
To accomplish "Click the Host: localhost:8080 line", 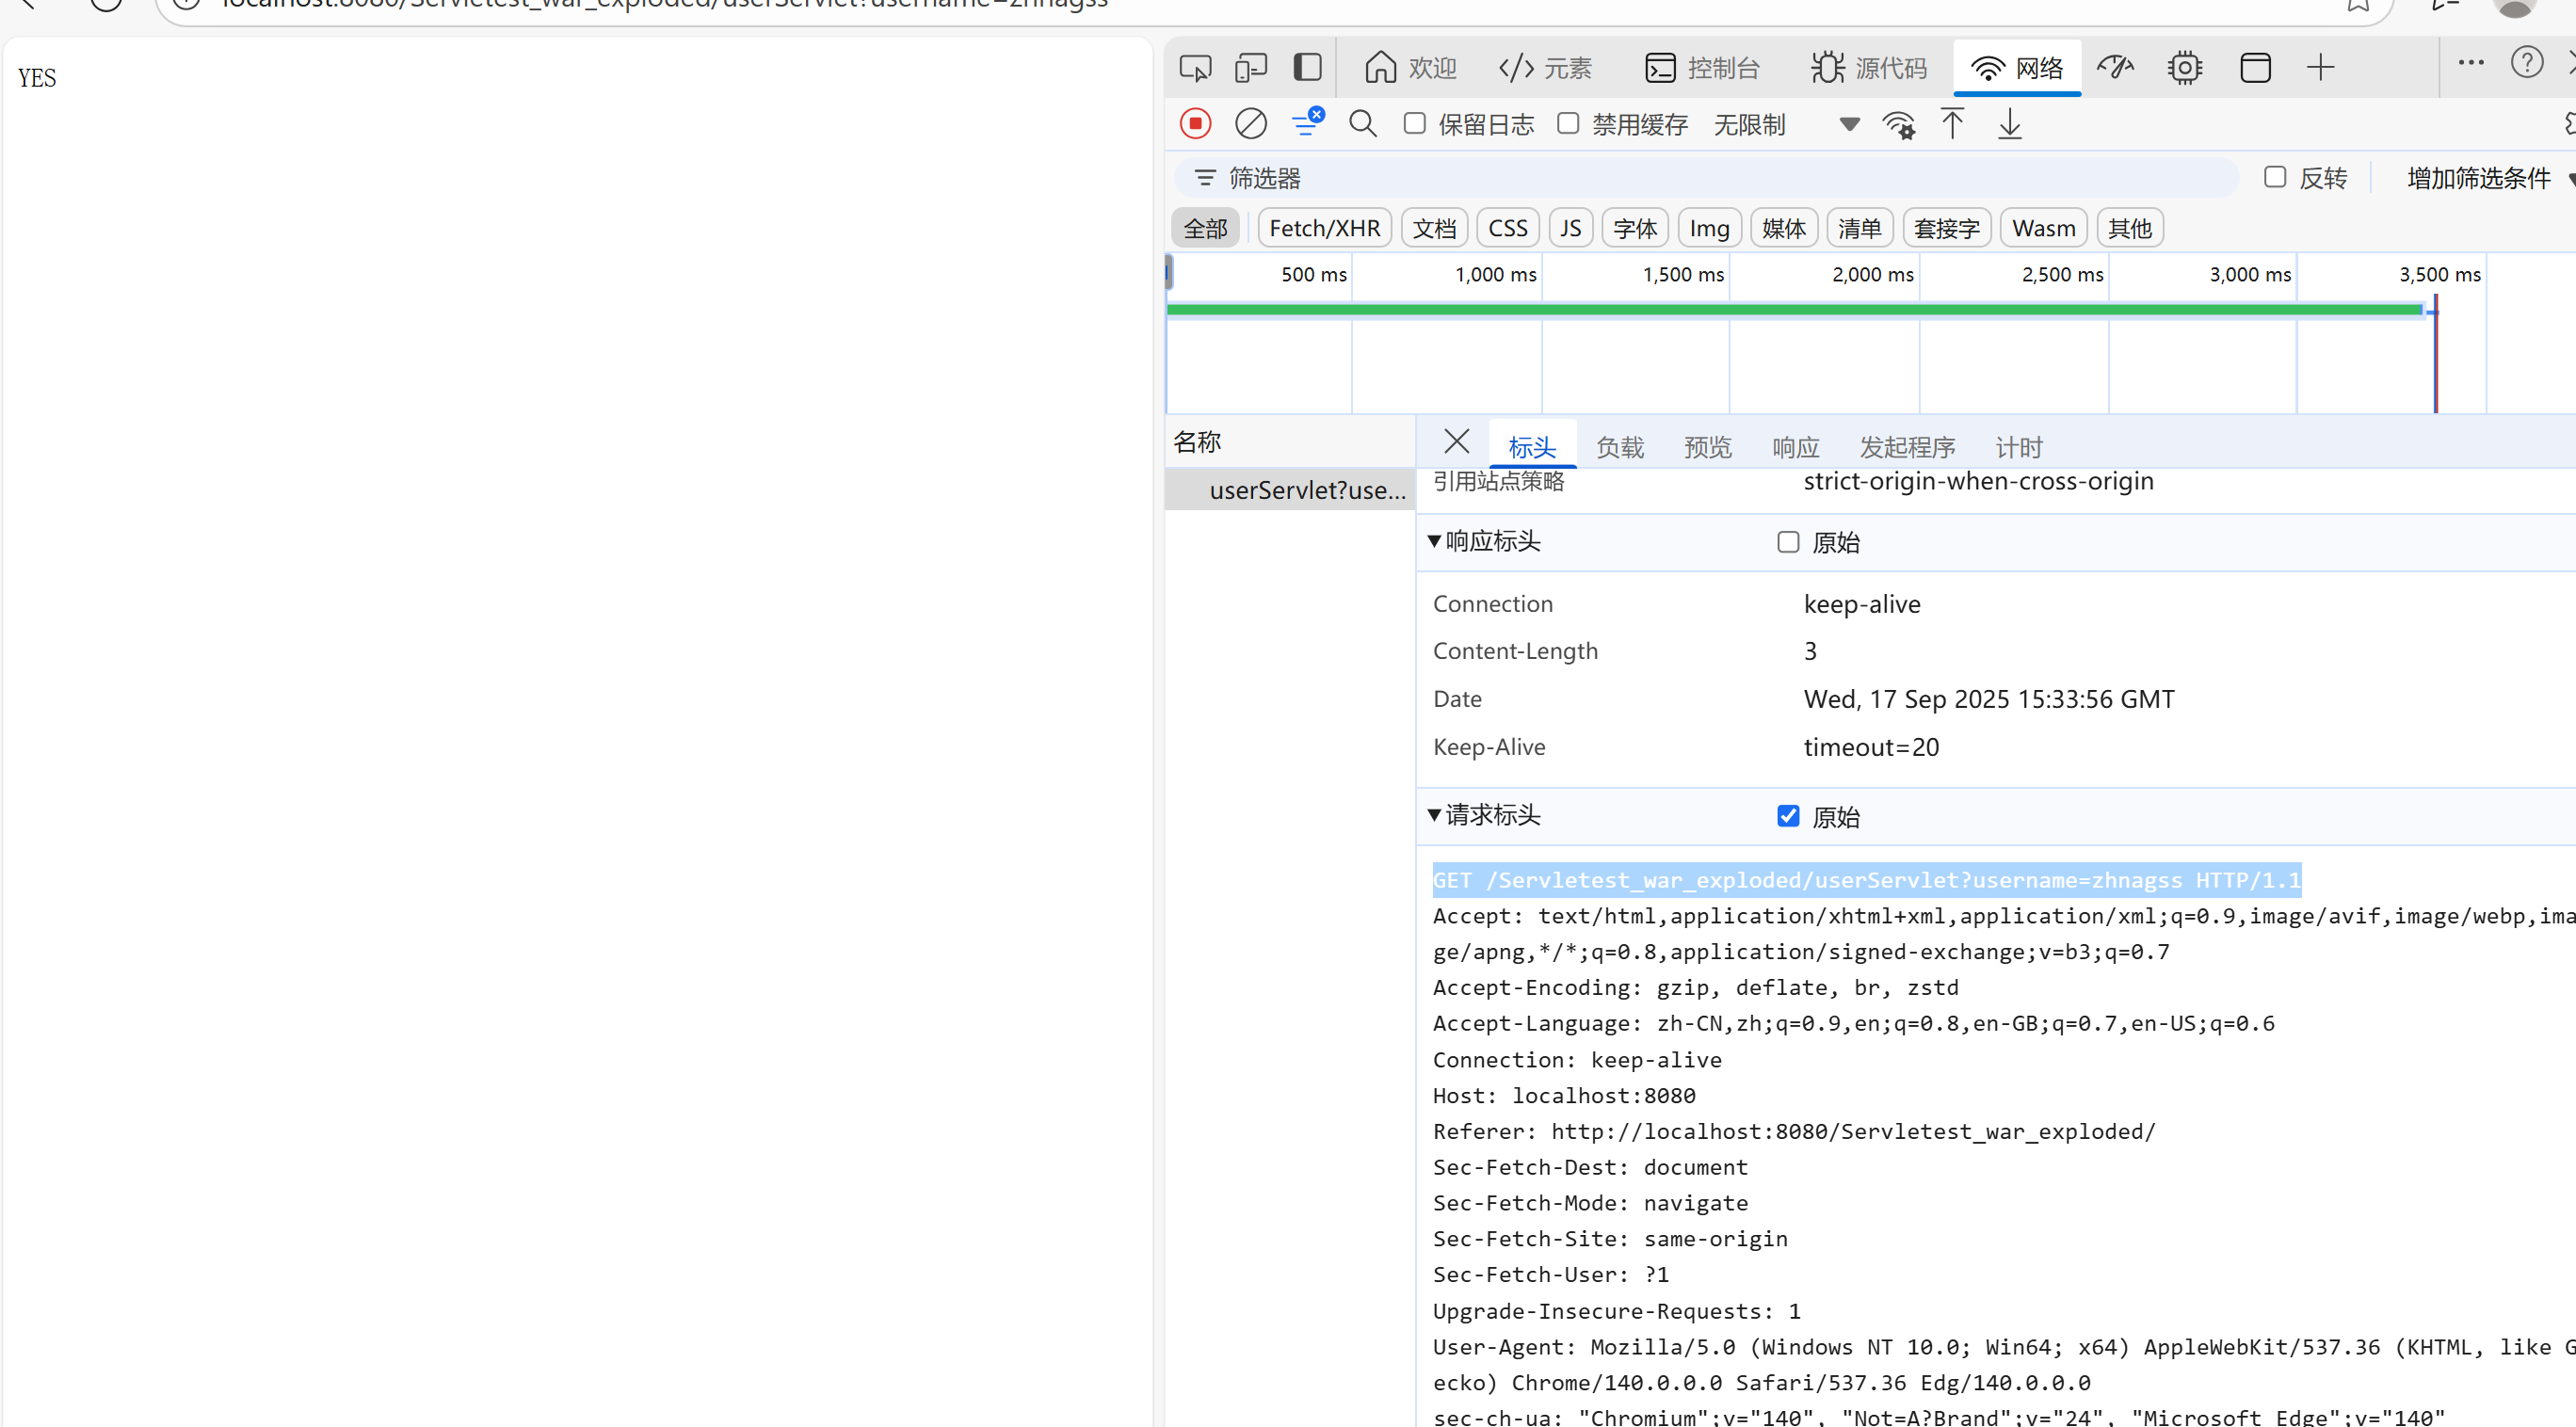I will [1564, 1095].
